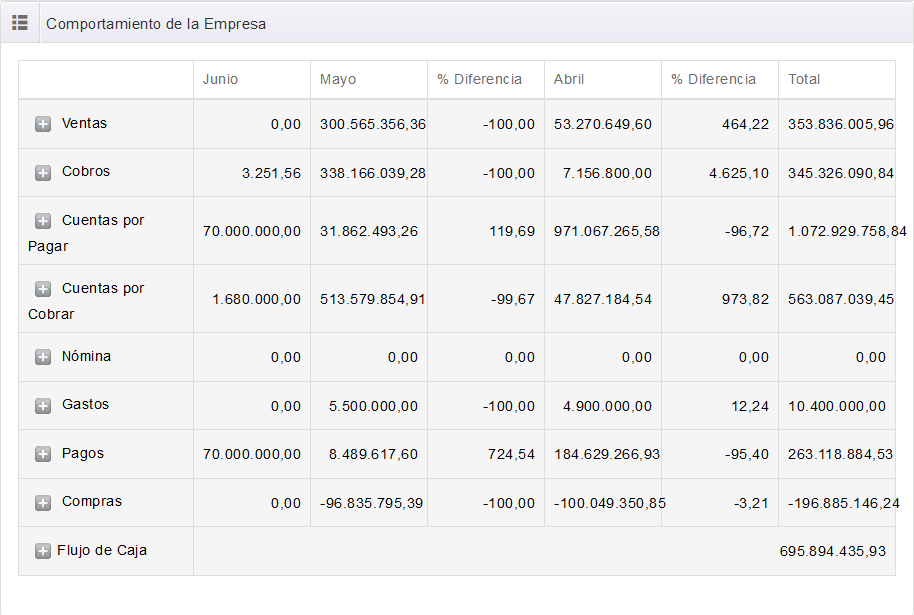Click the Total column header
Image resolution: width=914 pixels, height=615 pixels.
(x=804, y=79)
